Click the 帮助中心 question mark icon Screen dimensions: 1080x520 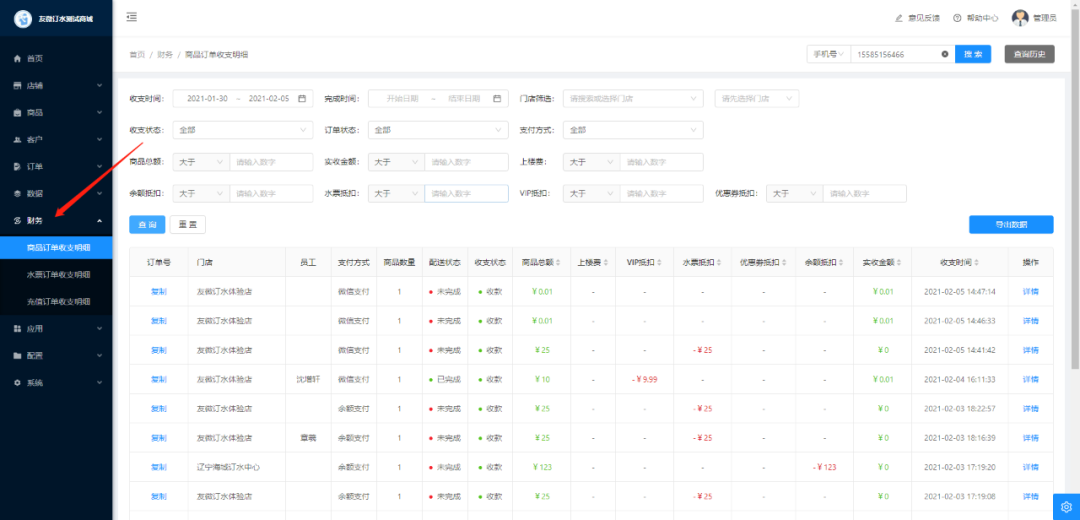(957, 18)
